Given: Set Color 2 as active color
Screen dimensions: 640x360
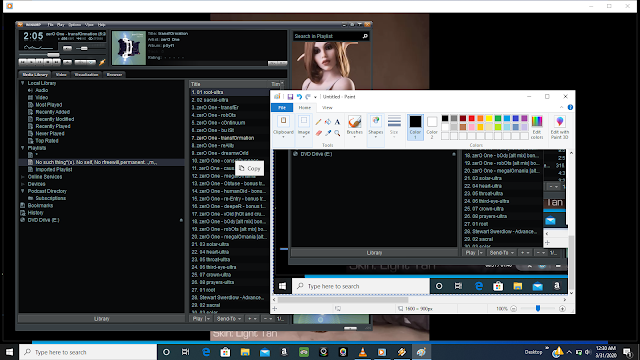Looking at the screenshot, I should pyautogui.click(x=432, y=127).
